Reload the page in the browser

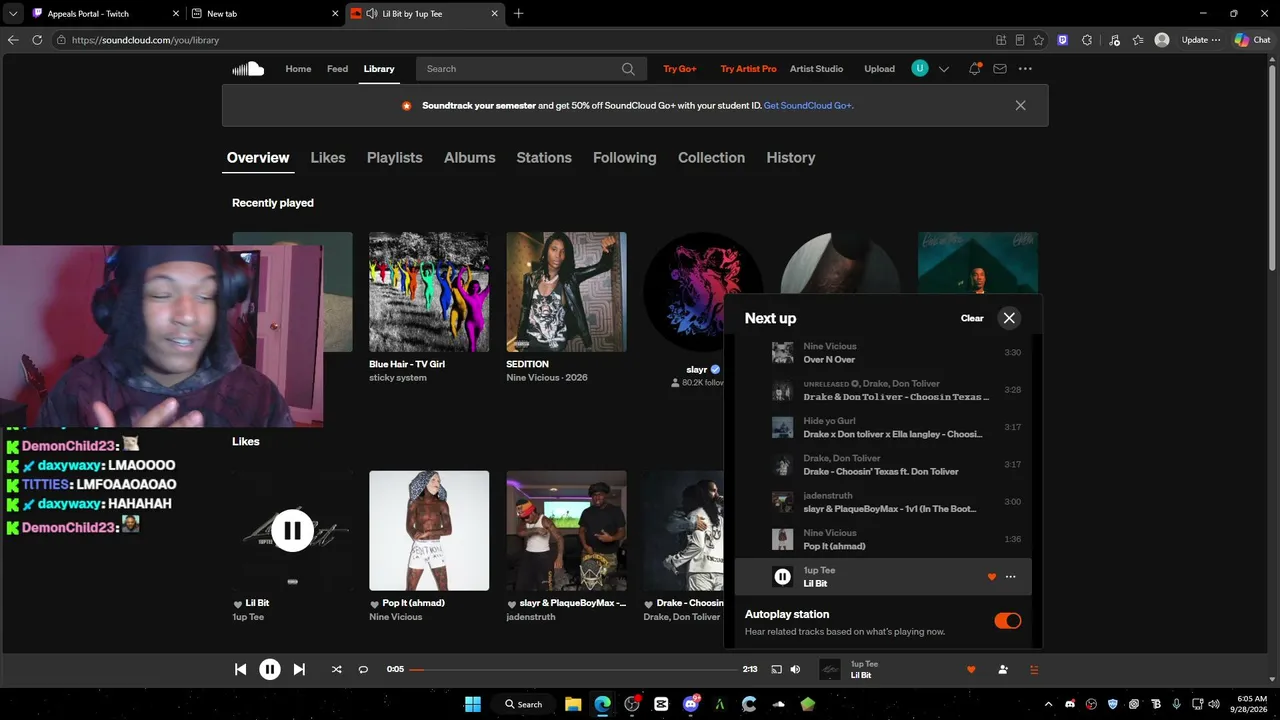[x=37, y=40]
